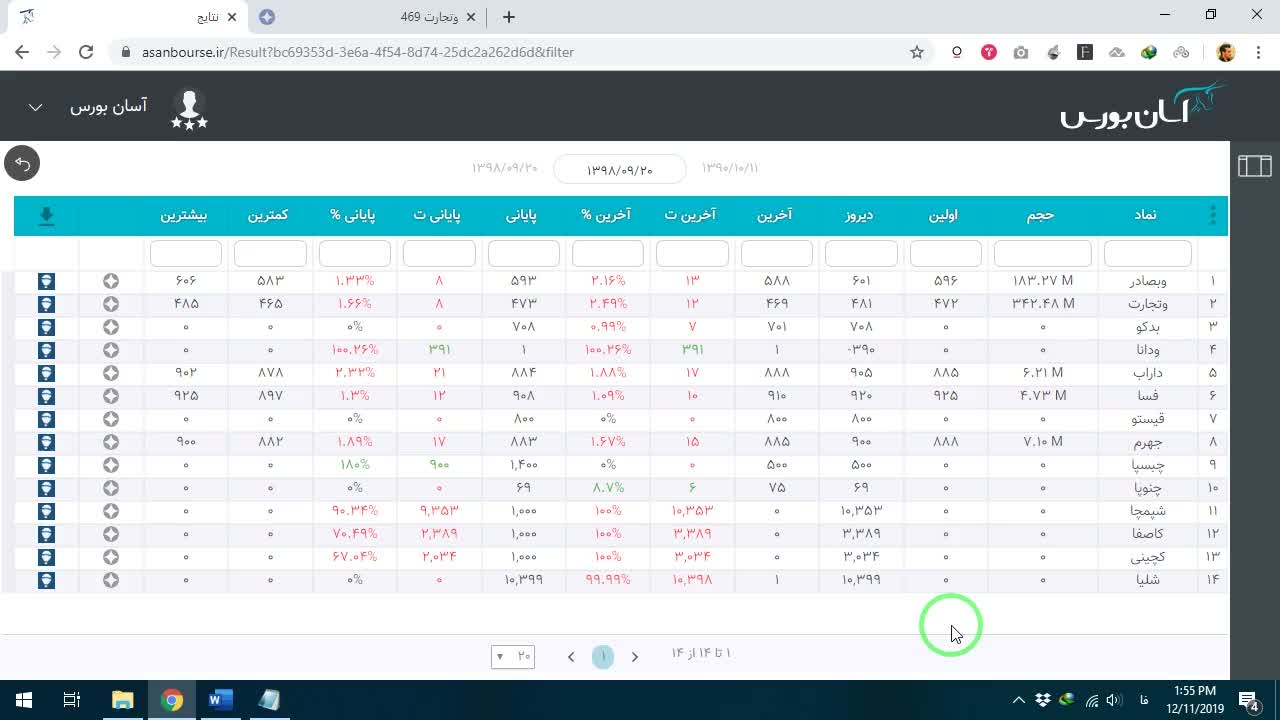Click the download icon in table header
This screenshot has width=1280, height=720.
[x=46, y=215]
